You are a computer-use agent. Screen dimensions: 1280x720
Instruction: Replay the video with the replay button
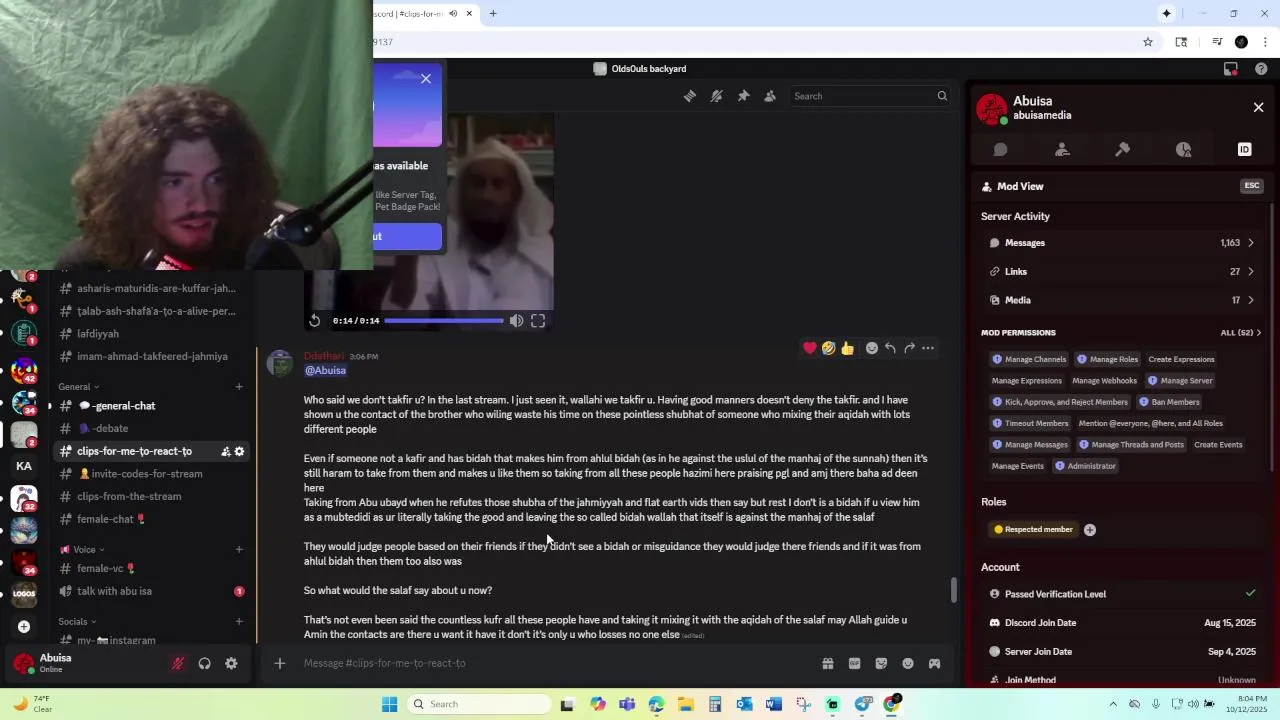click(314, 321)
